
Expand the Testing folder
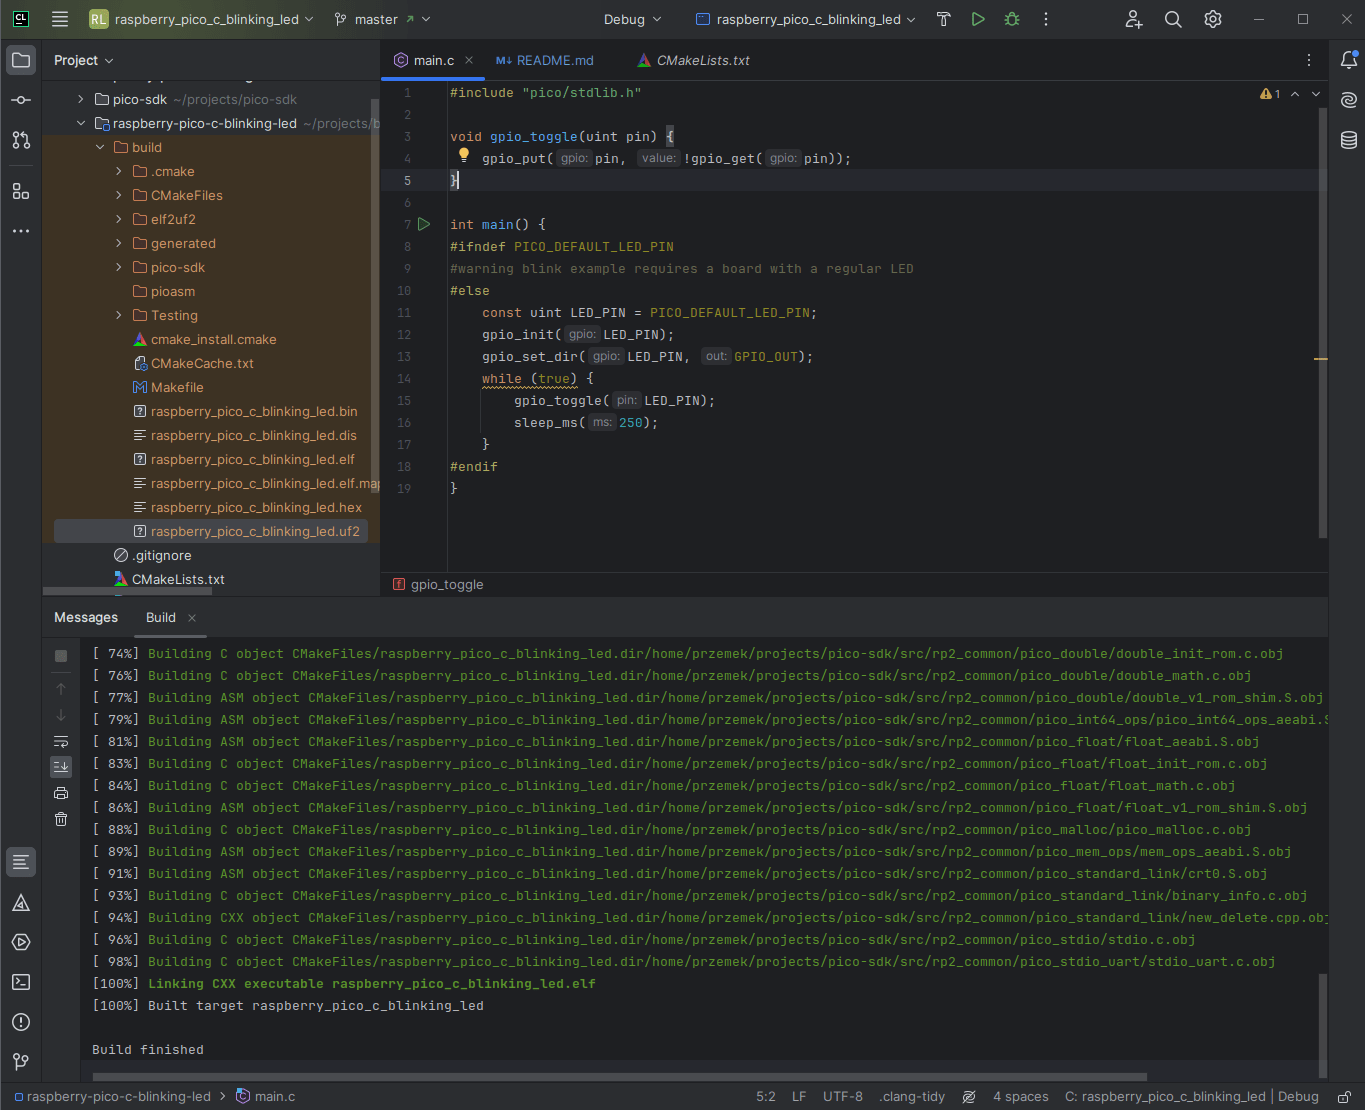(x=119, y=315)
